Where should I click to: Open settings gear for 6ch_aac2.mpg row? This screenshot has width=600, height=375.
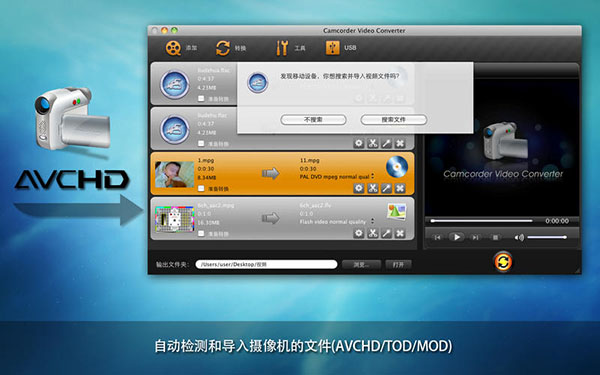click(359, 233)
